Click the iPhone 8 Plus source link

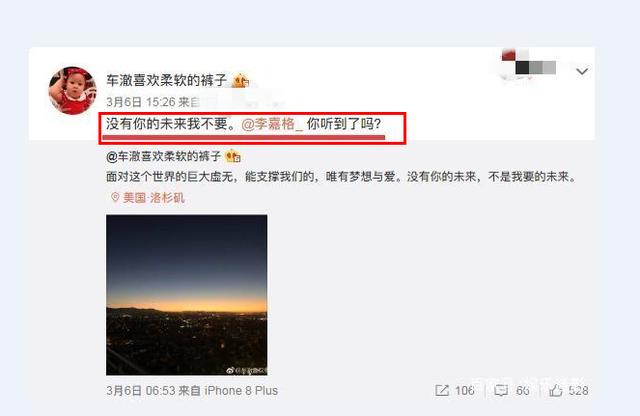241,391
